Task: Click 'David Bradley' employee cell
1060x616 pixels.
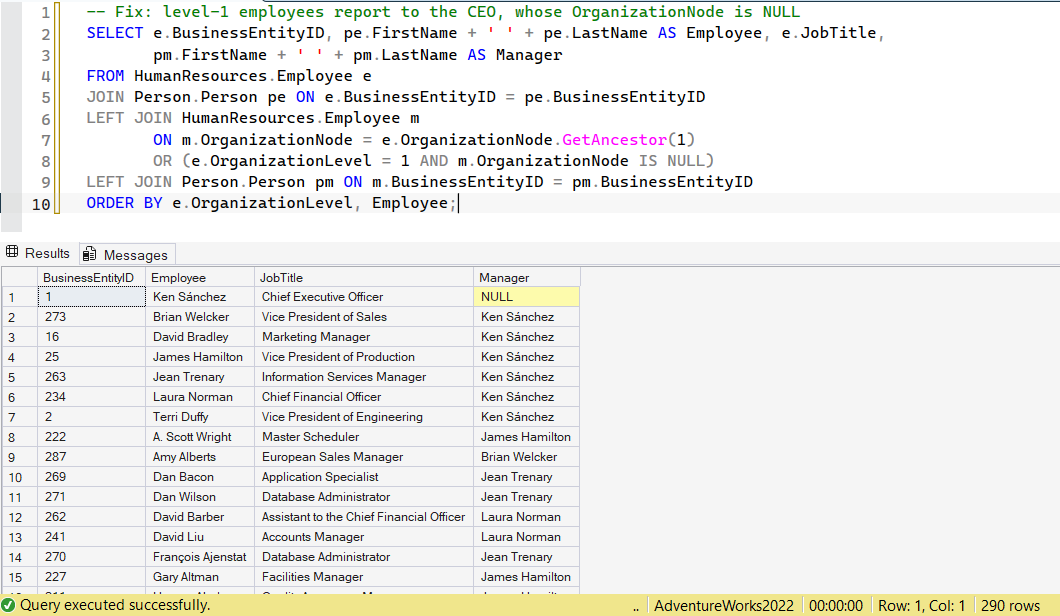Action: pyautogui.click(x=199, y=337)
